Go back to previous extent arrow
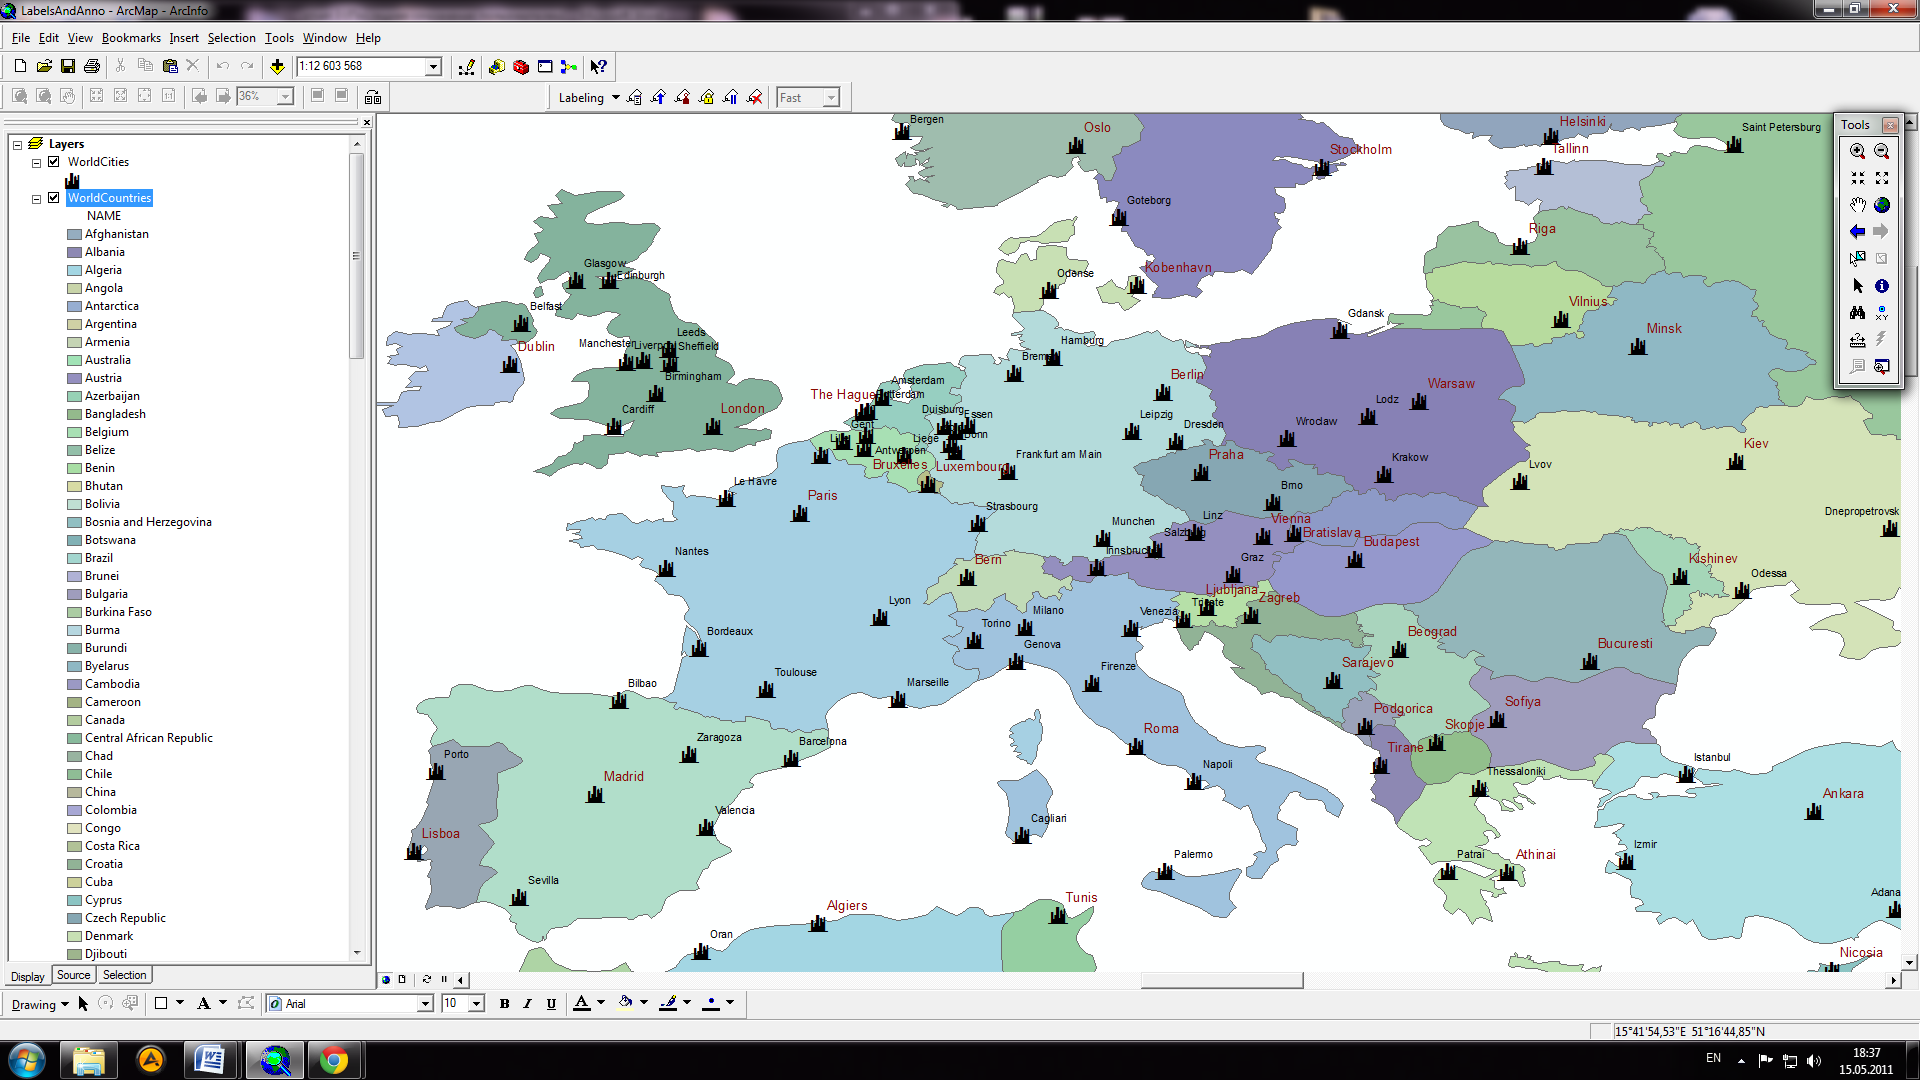This screenshot has height=1080, width=1920. coord(1857,232)
